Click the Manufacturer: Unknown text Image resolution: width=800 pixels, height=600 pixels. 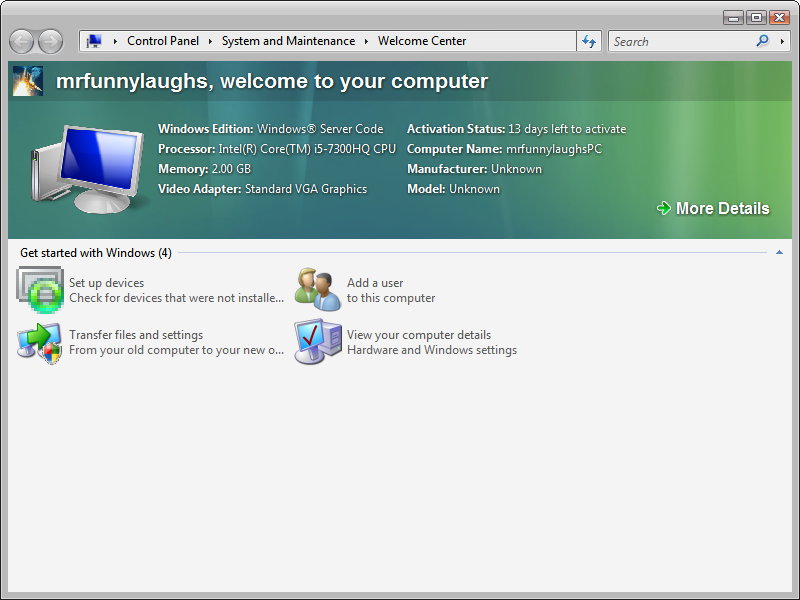tap(474, 168)
